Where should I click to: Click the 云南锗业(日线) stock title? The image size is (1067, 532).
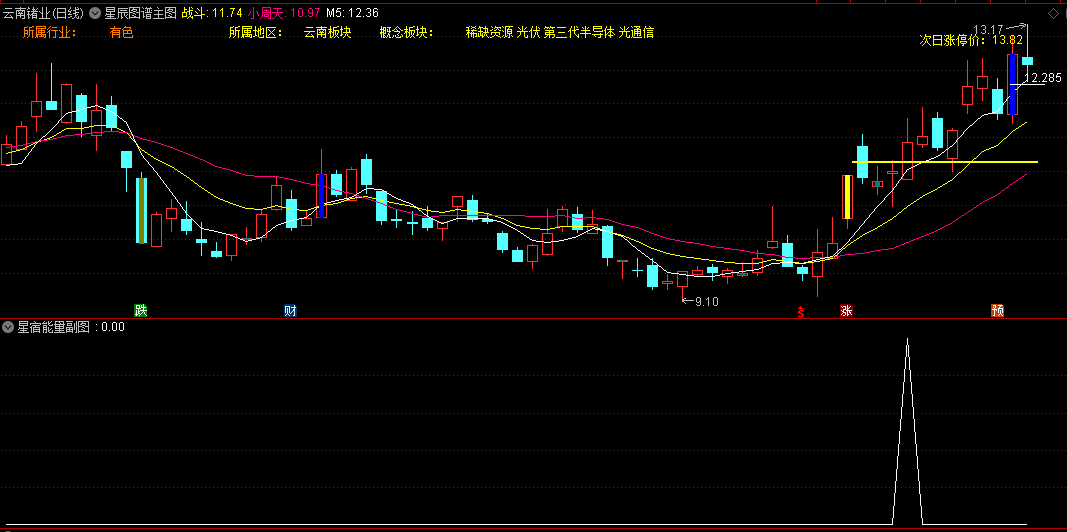coord(44,12)
